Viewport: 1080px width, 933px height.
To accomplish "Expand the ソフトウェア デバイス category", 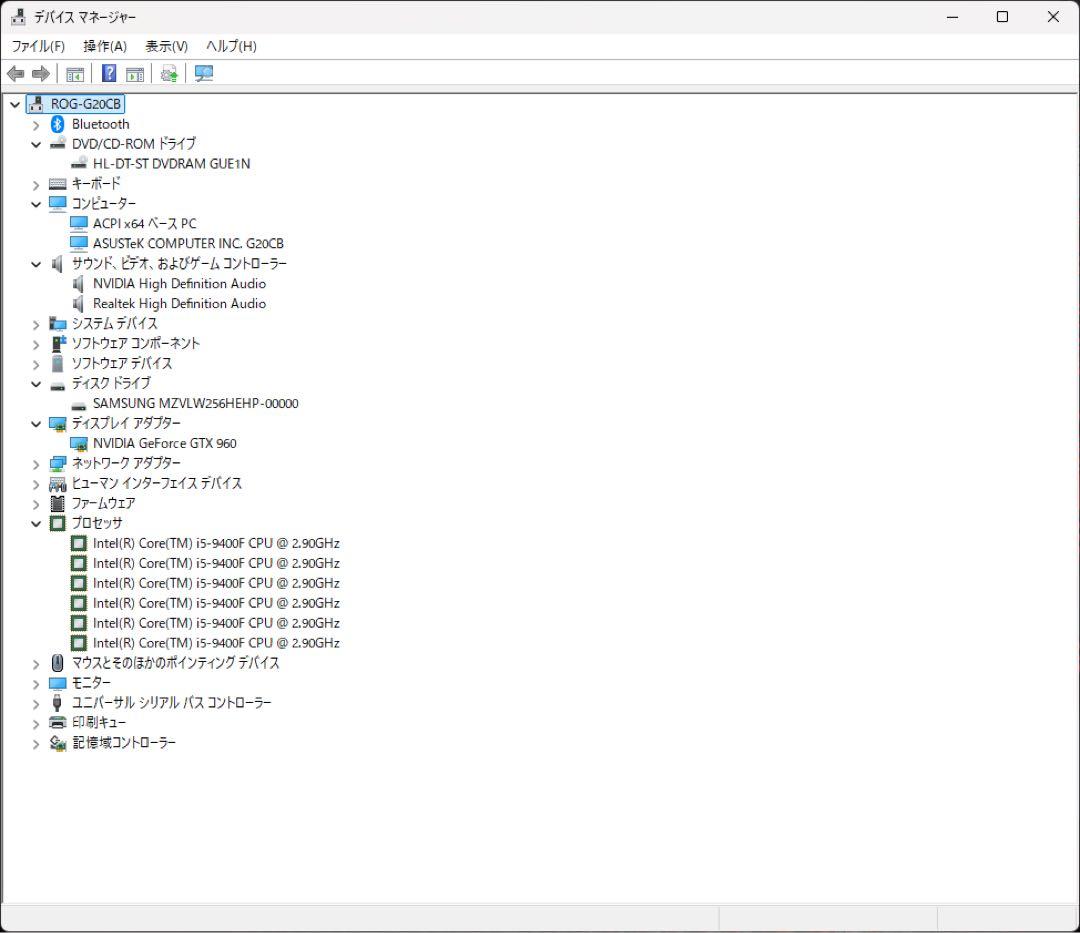I will pyautogui.click(x=36, y=364).
